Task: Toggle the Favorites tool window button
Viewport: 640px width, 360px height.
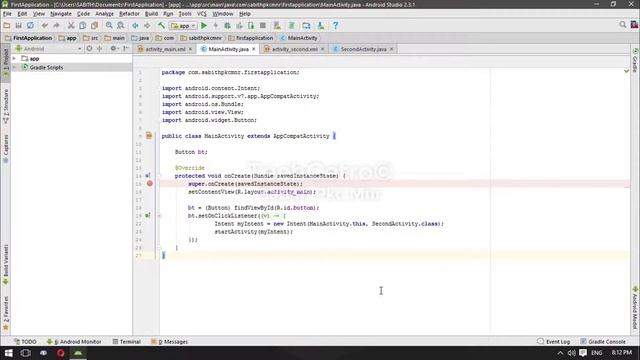Action: pyautogui.click(x=6, y=313)
